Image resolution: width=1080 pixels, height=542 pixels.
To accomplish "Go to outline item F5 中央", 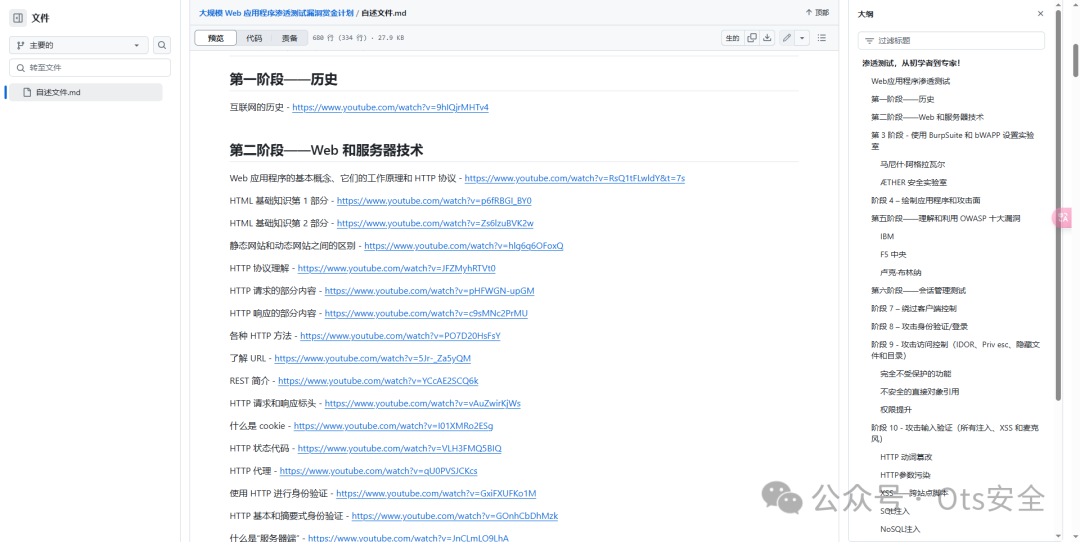I will pyautogui.click(x=893, y=254).
